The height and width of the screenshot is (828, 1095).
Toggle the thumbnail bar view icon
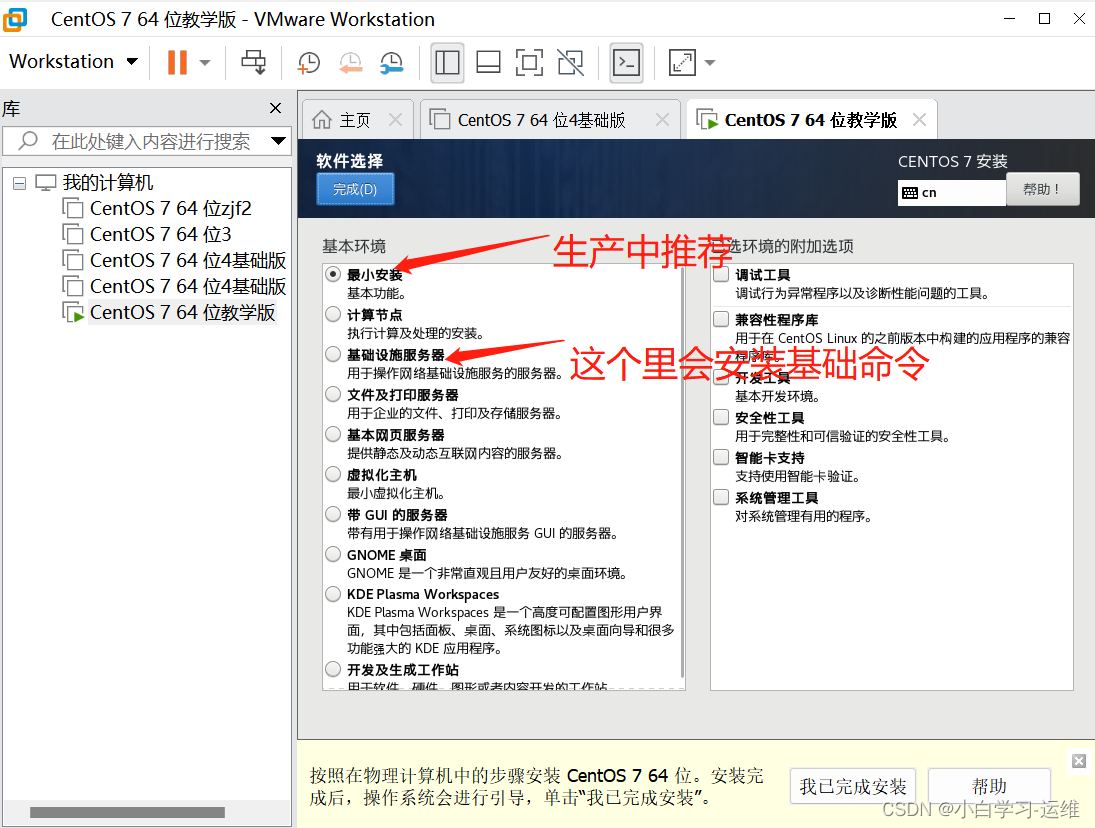coord(488,63)
